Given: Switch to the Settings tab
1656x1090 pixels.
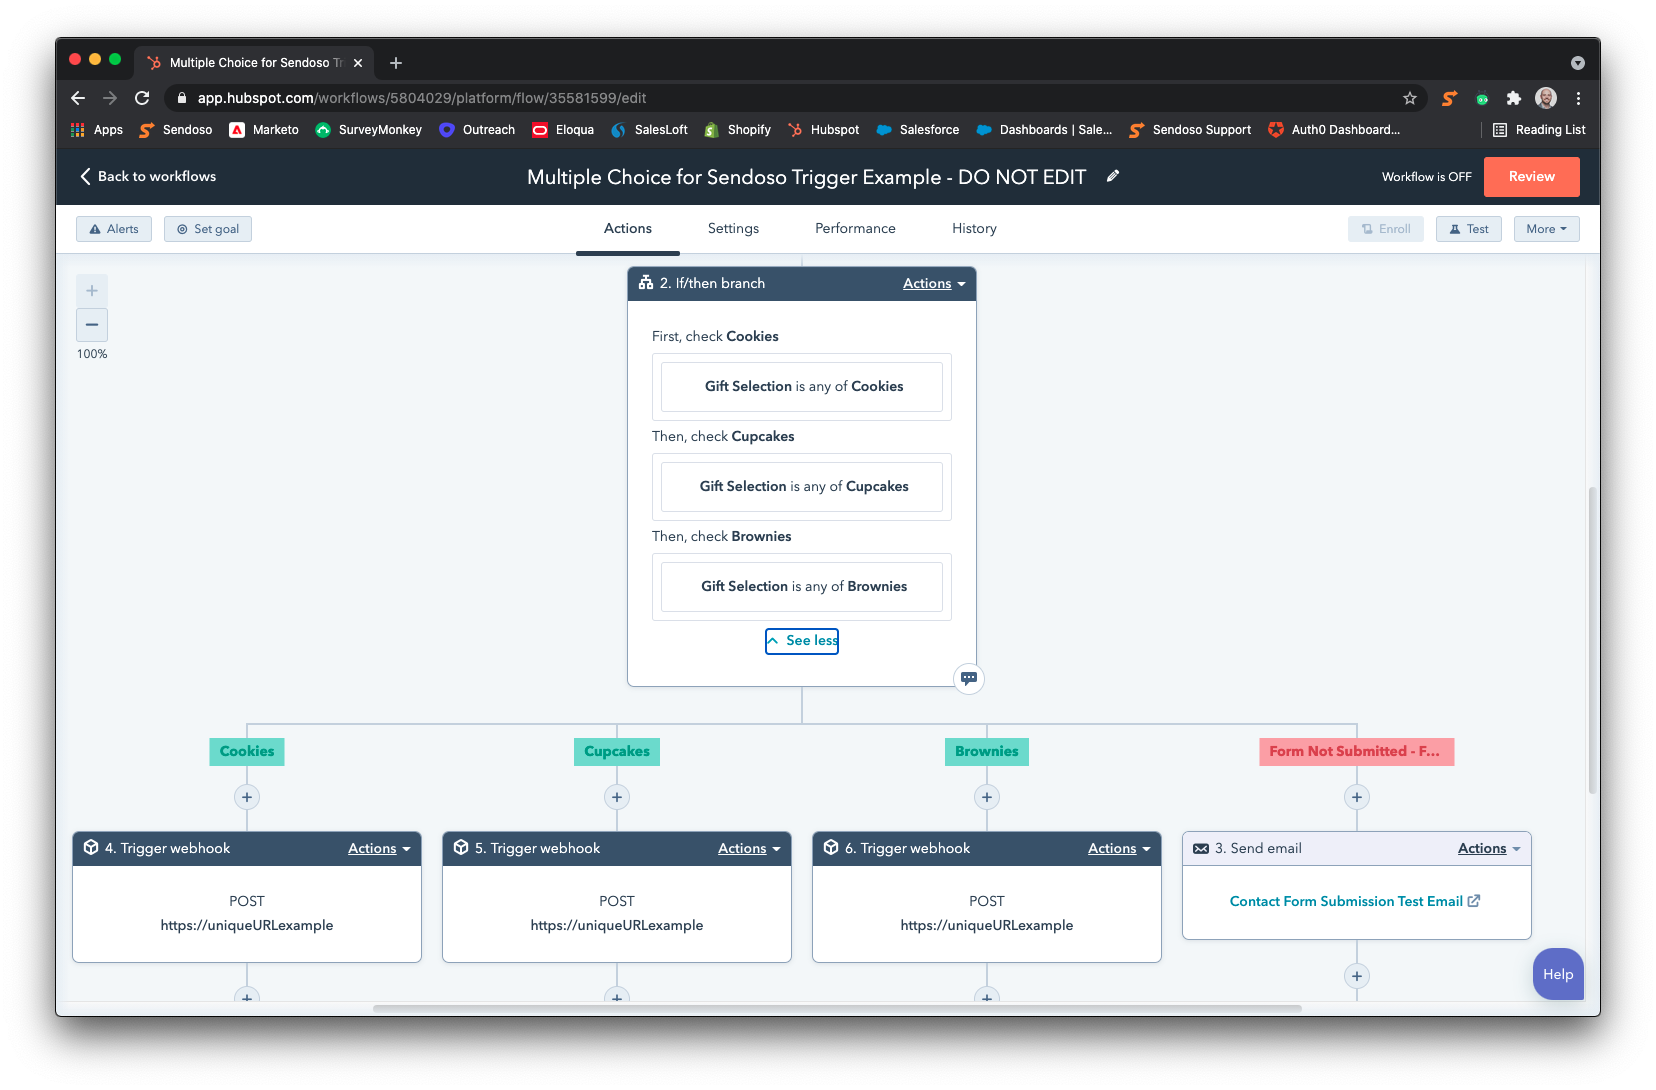Looking at the screenshot, I should click(x=733, y=229).
